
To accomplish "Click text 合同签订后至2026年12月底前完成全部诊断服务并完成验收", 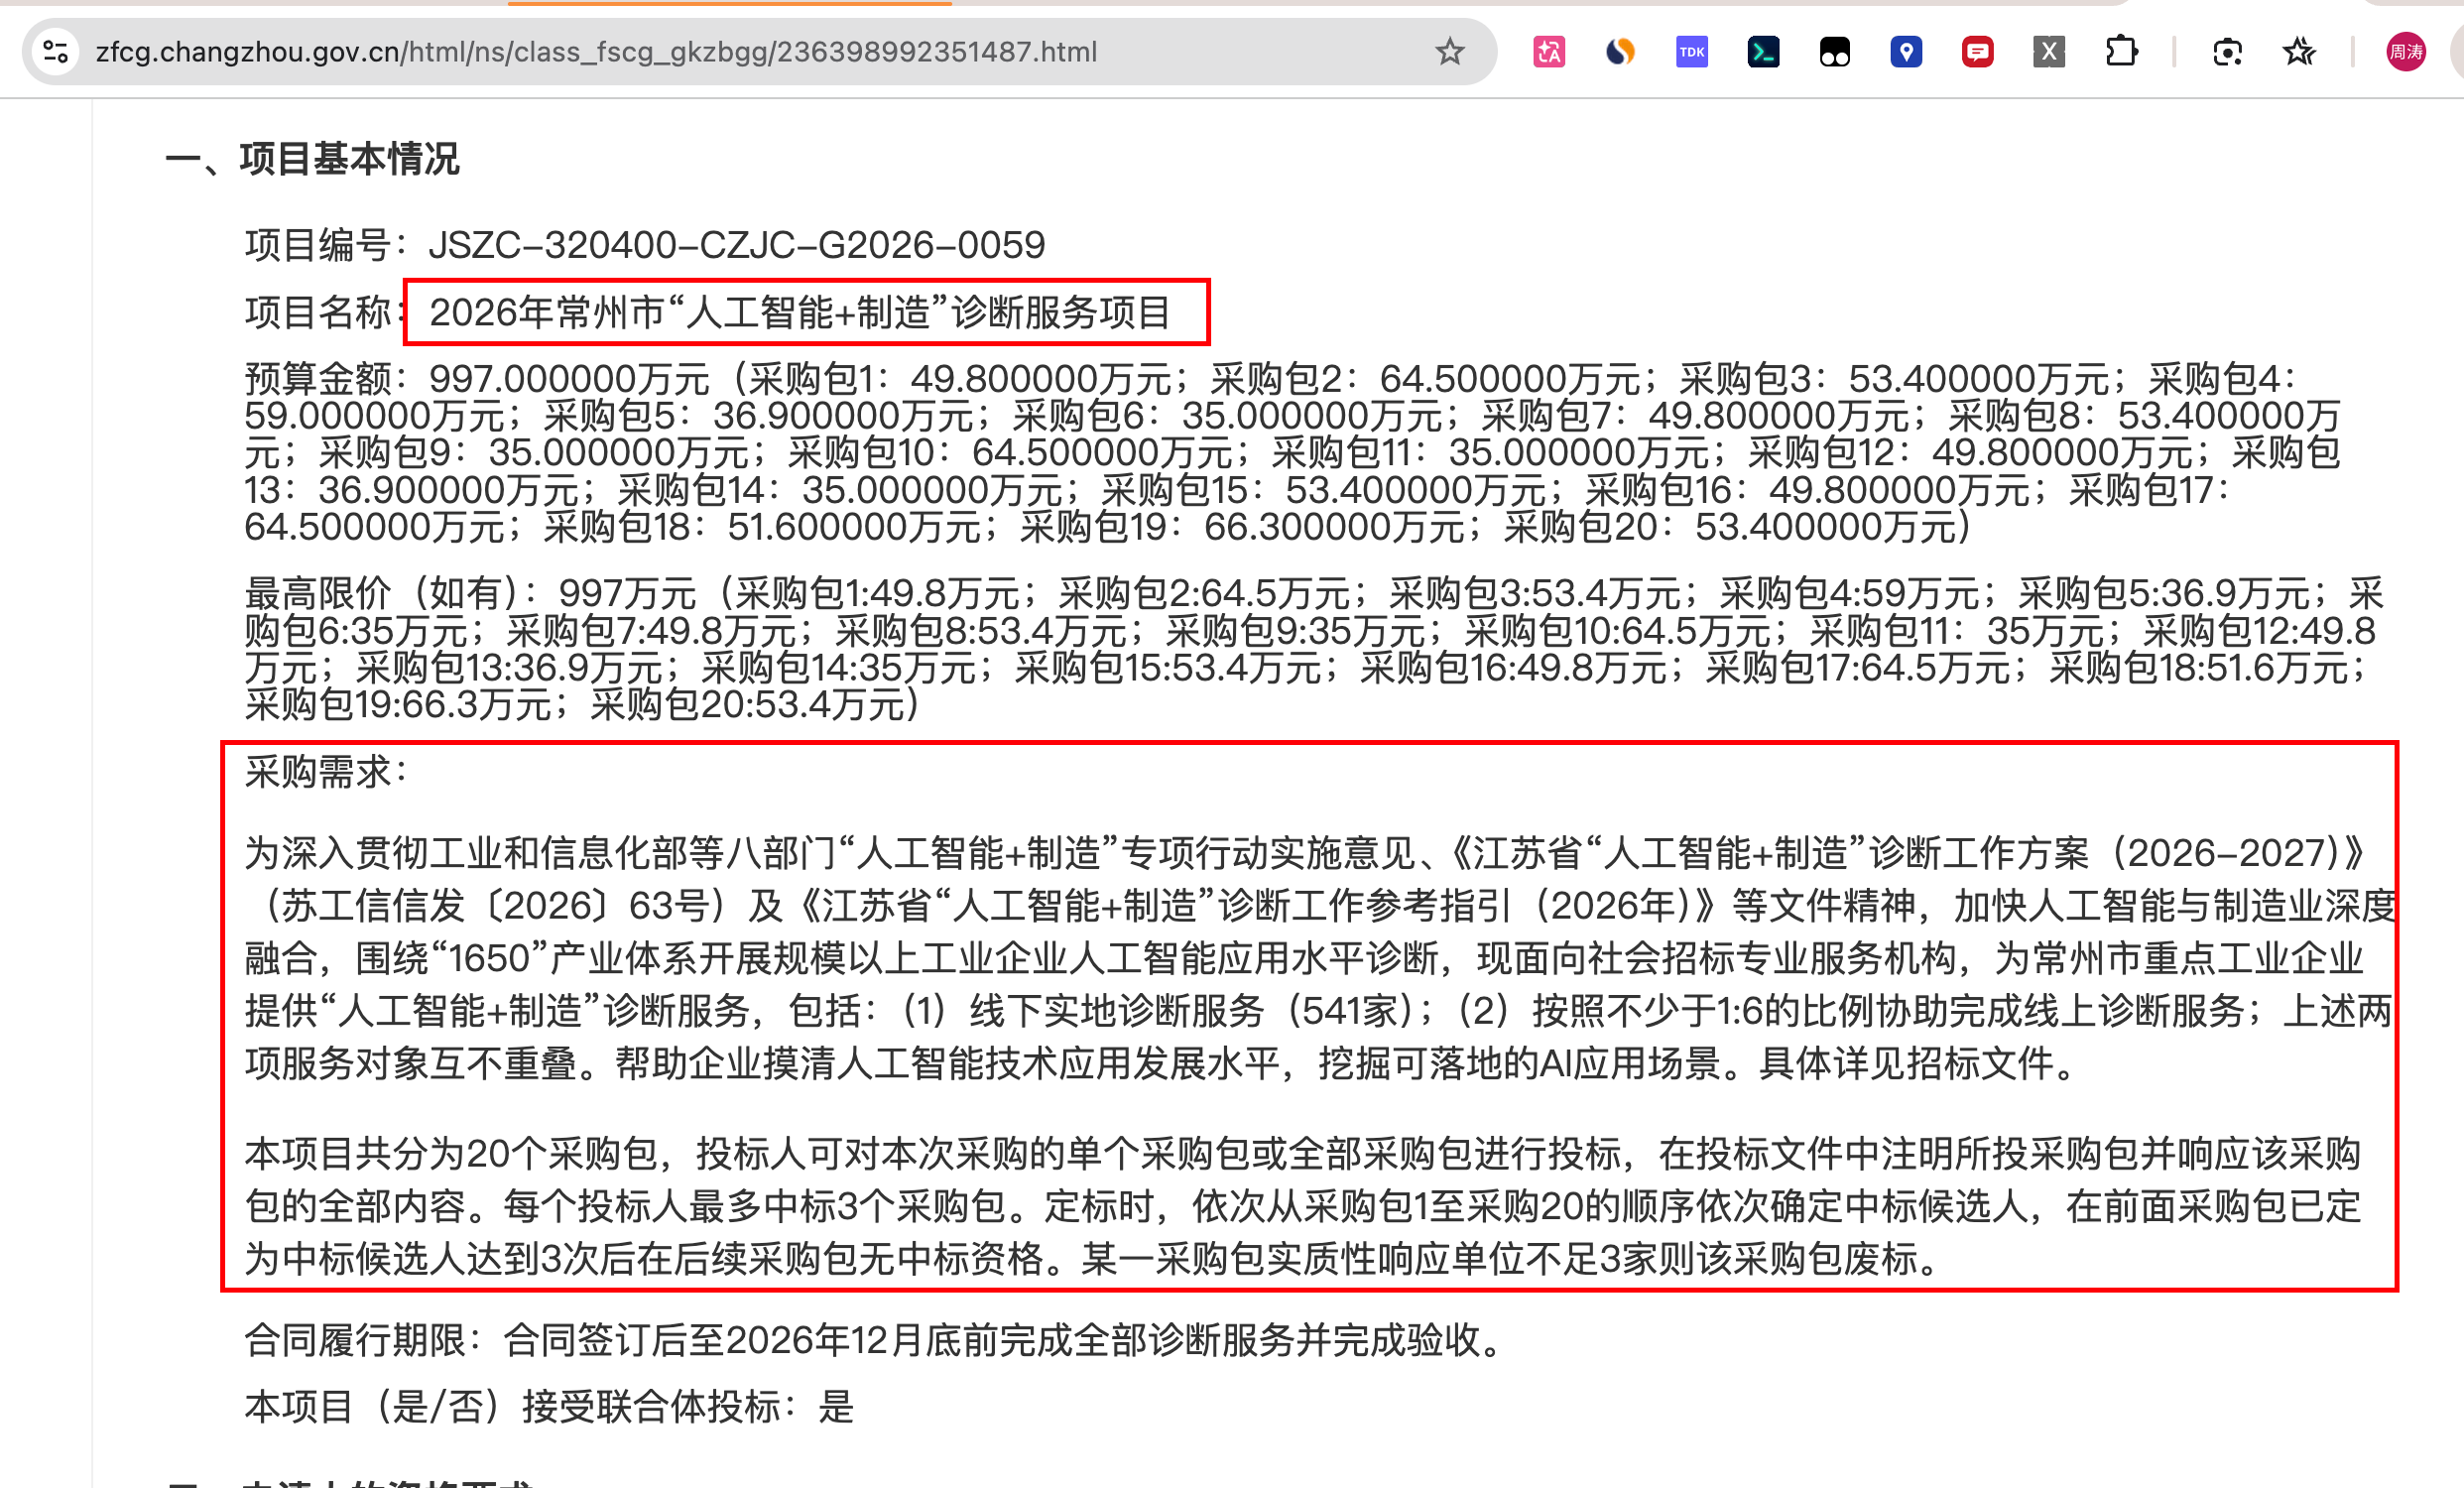I will click(x=991, y=1340).
